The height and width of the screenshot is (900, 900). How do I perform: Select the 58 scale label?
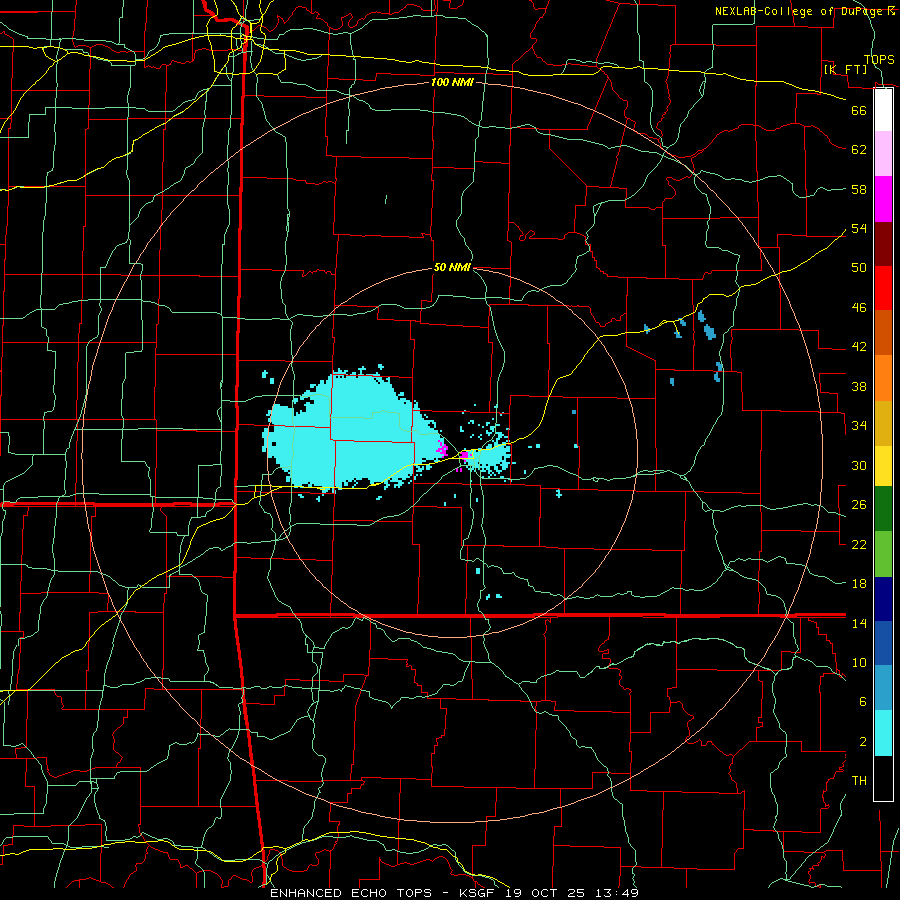click(x=859, y=189)
